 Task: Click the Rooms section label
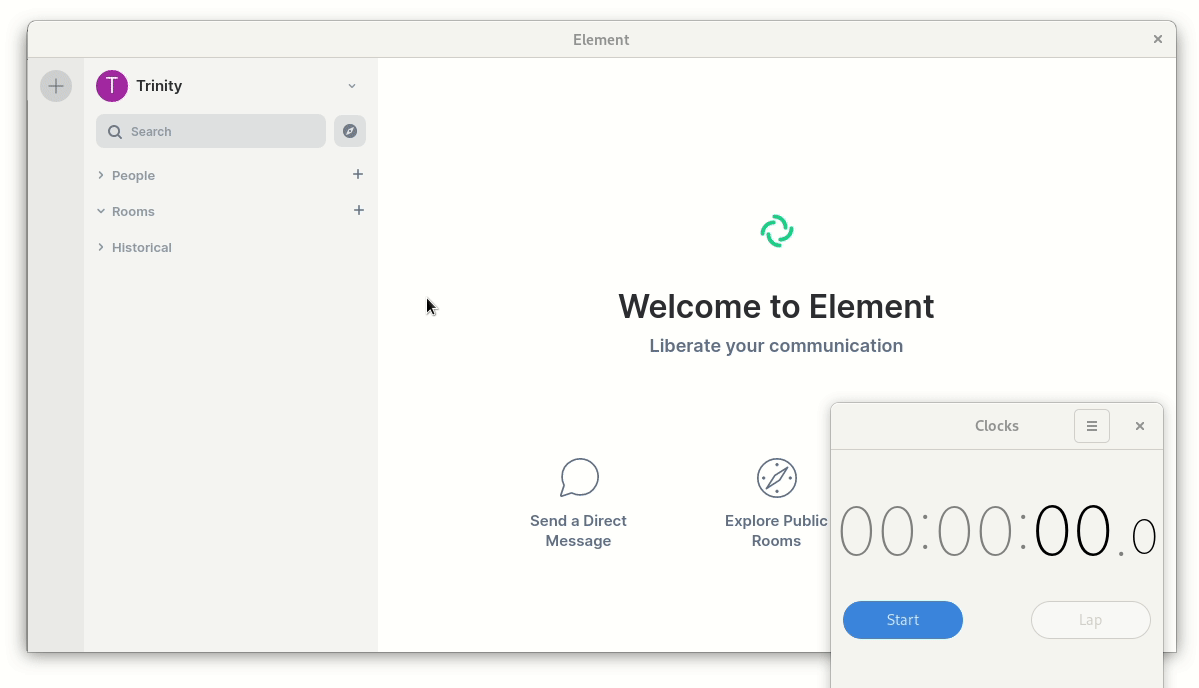click(x=133, y=211)
